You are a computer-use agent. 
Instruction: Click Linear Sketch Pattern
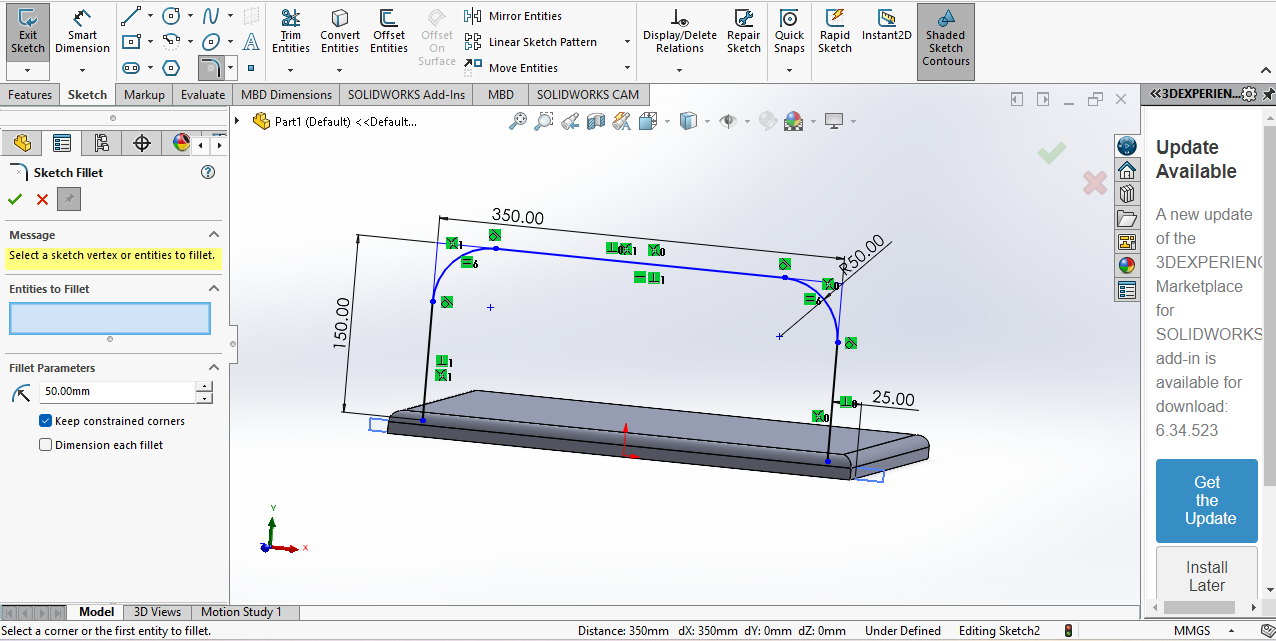point(531,42)
